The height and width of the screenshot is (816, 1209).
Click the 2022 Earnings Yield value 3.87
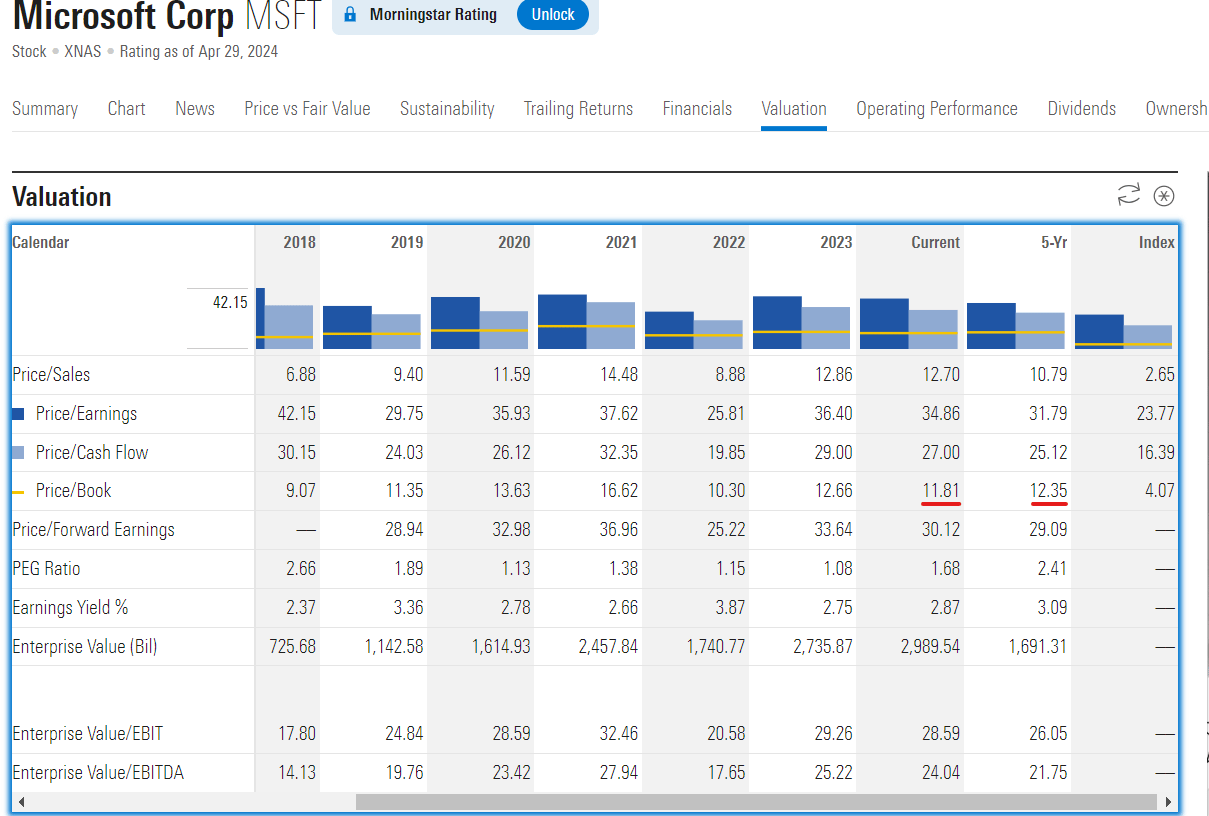click(730, 608)
